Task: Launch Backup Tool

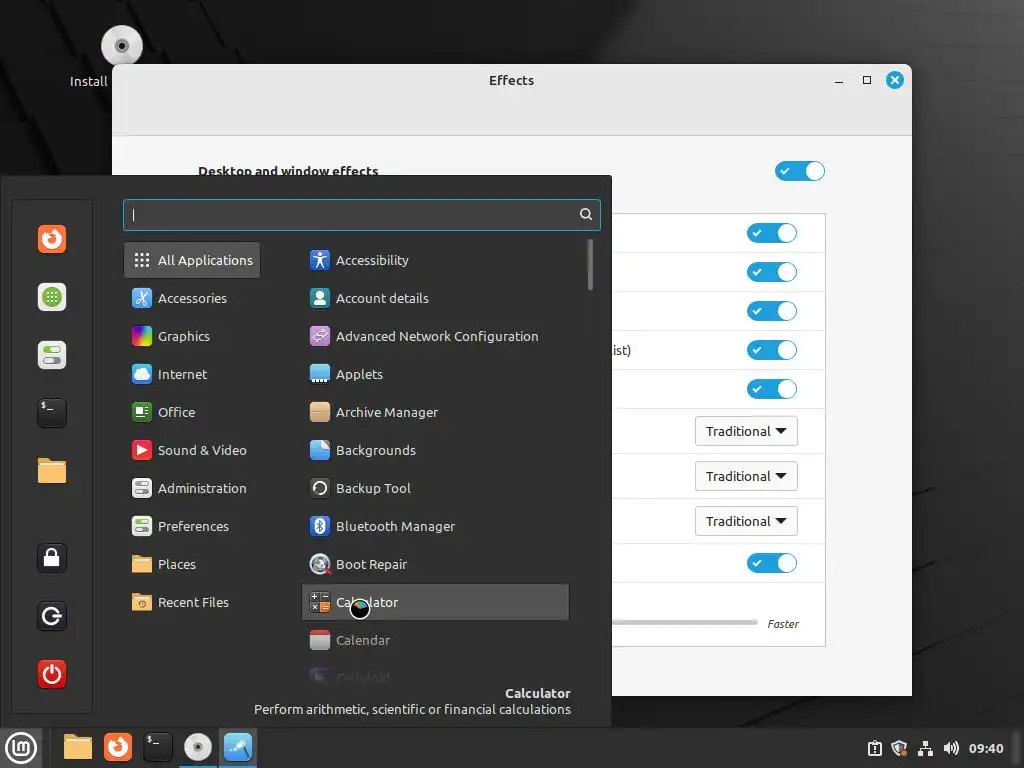Action: click(x=435, y=488)
